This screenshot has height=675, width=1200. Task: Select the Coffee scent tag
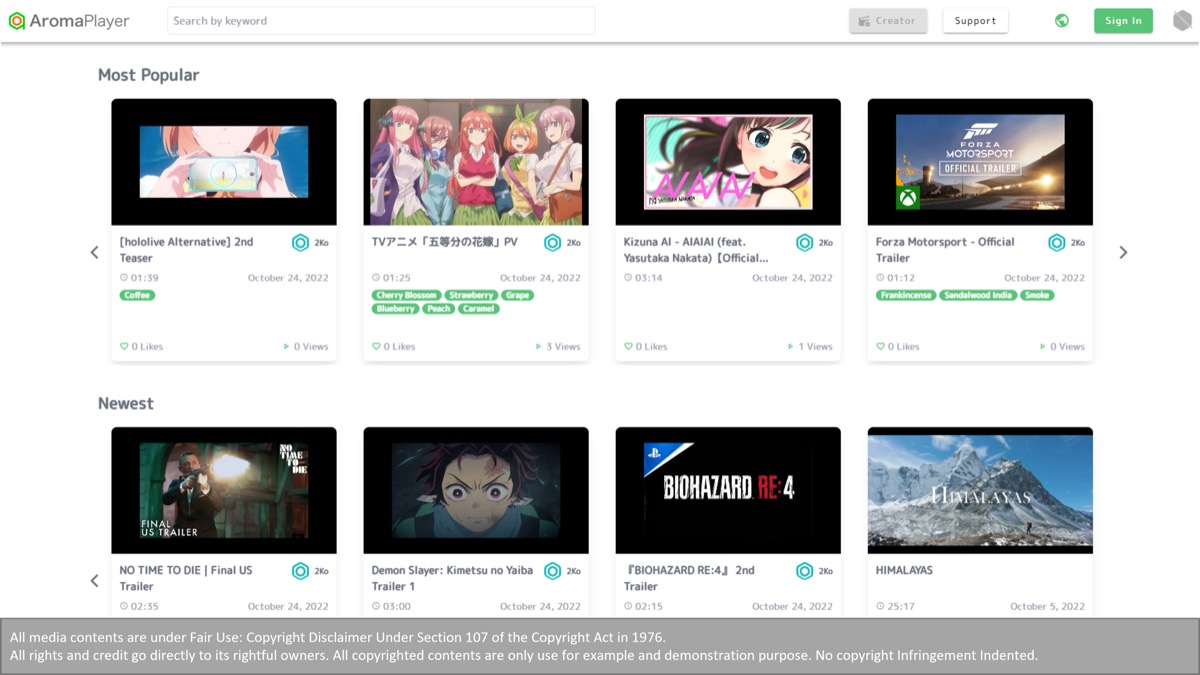(137, 295)
